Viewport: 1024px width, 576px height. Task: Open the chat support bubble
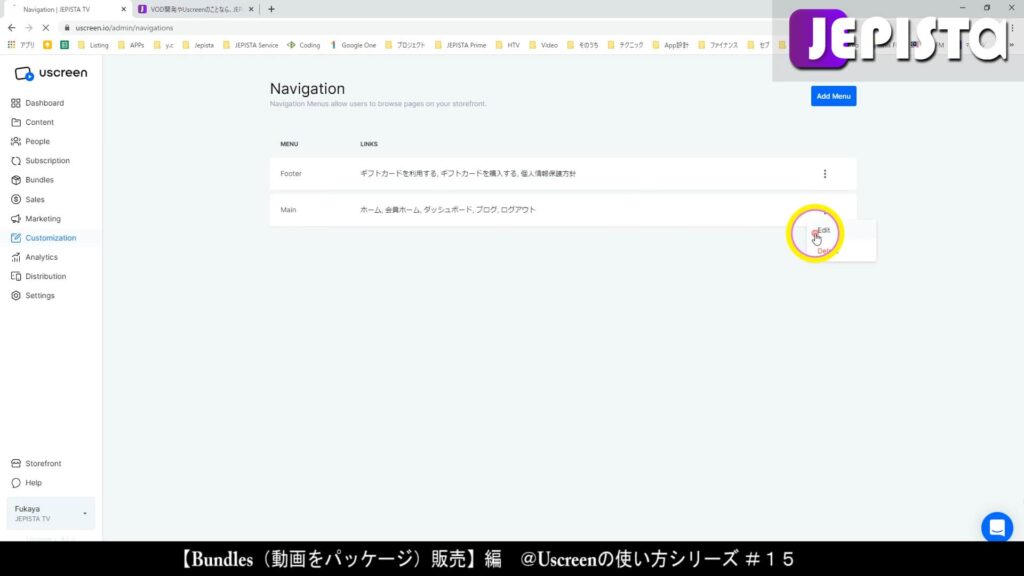pos(997,527)
